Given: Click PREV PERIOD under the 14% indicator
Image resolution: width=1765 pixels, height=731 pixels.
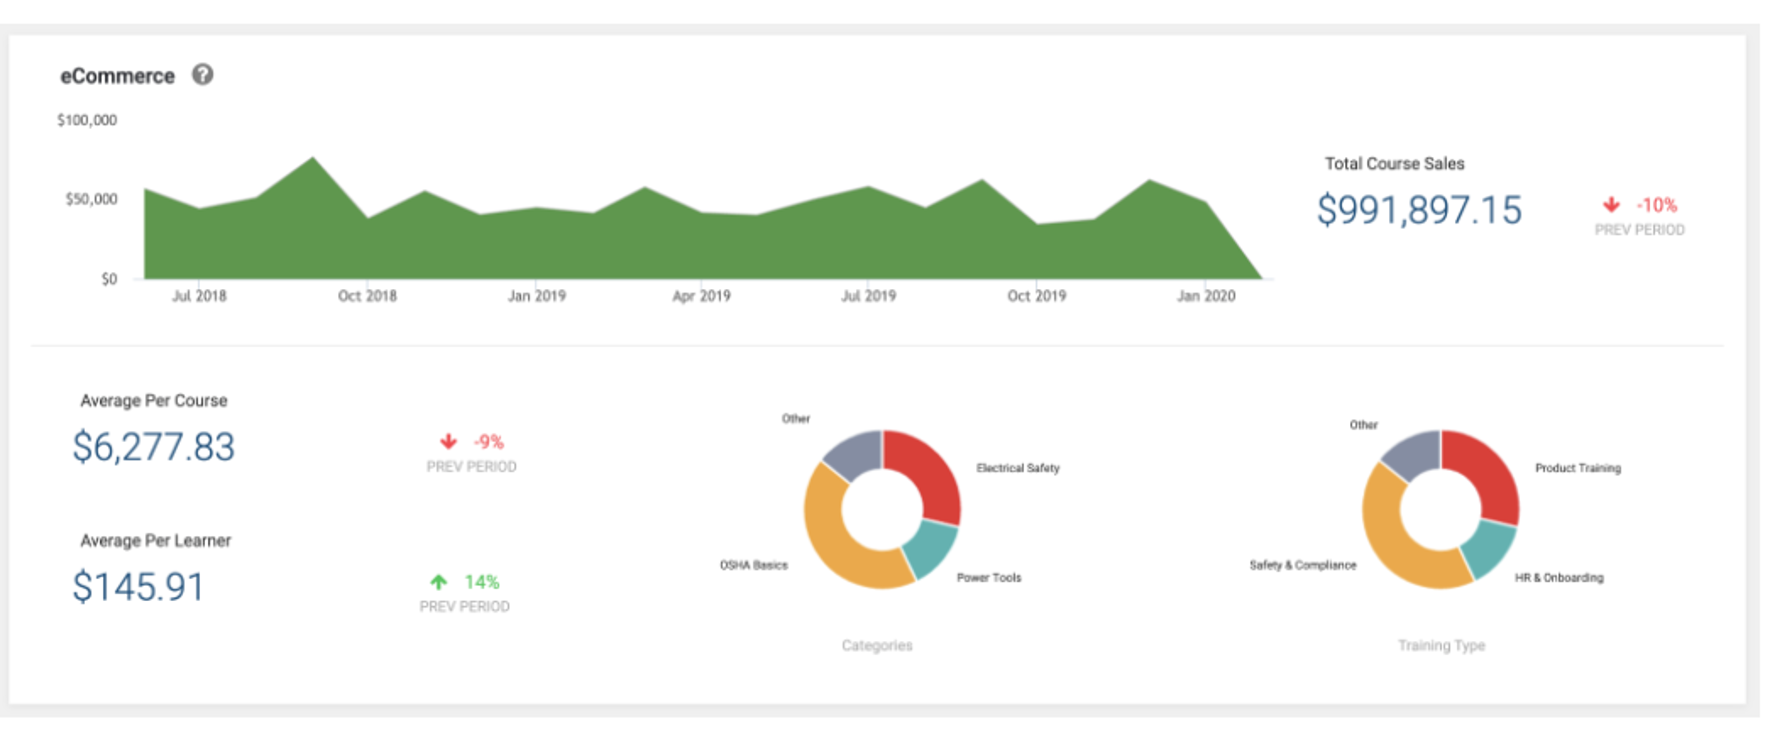Looking at the screenshot, I should pos(464,607).
